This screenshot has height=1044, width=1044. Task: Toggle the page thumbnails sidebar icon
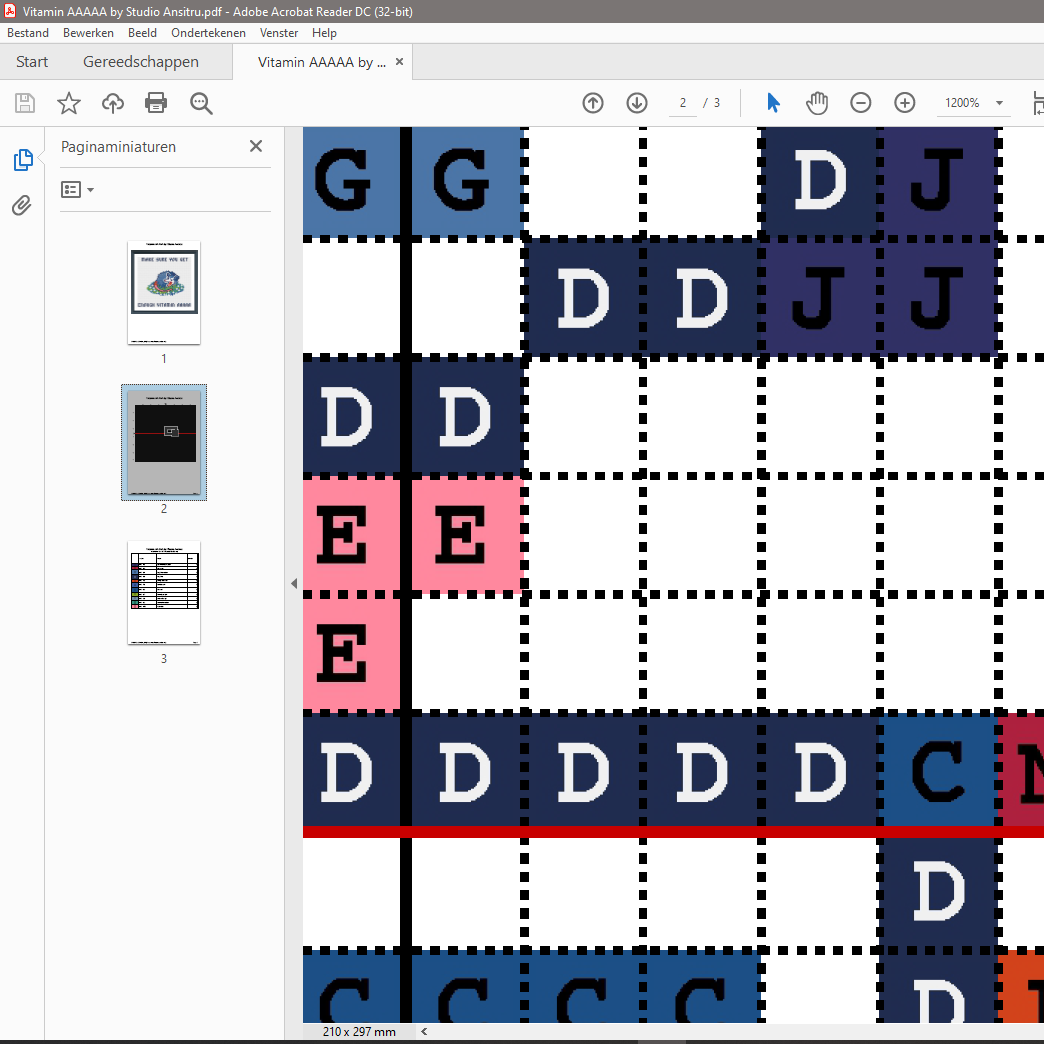[22, 160]
